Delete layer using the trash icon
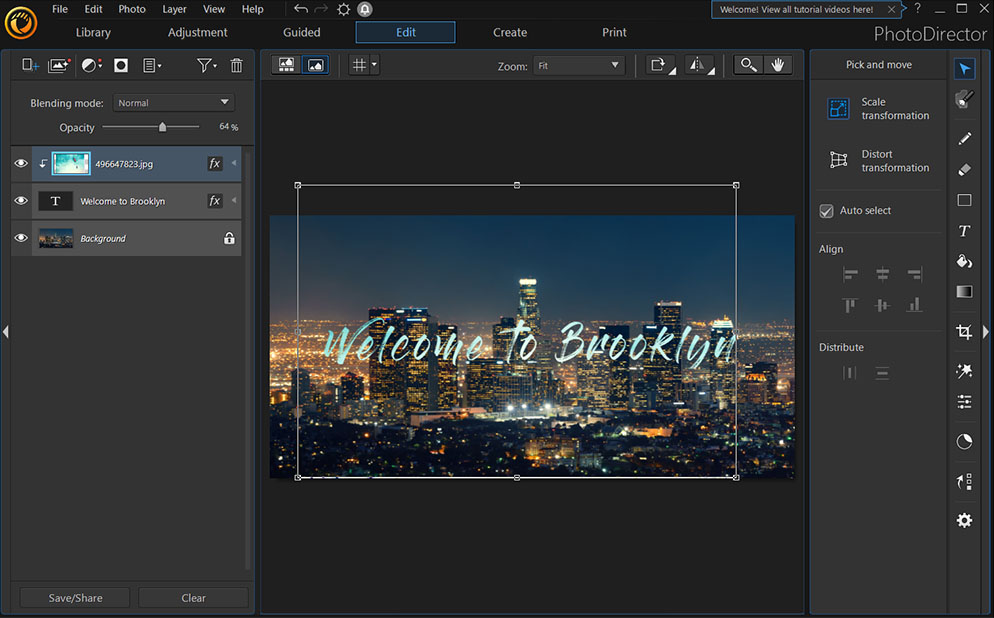994x618 pixels. pos(236,64)
